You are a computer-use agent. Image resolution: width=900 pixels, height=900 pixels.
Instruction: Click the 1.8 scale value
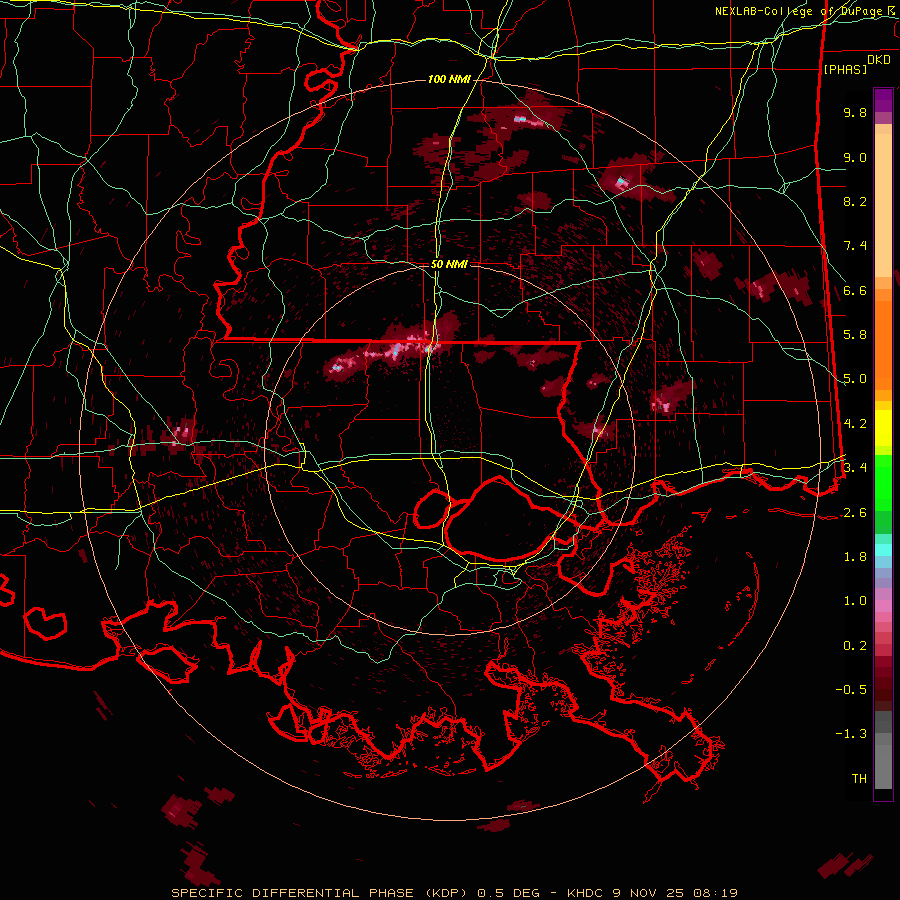(x=855, y=557)
